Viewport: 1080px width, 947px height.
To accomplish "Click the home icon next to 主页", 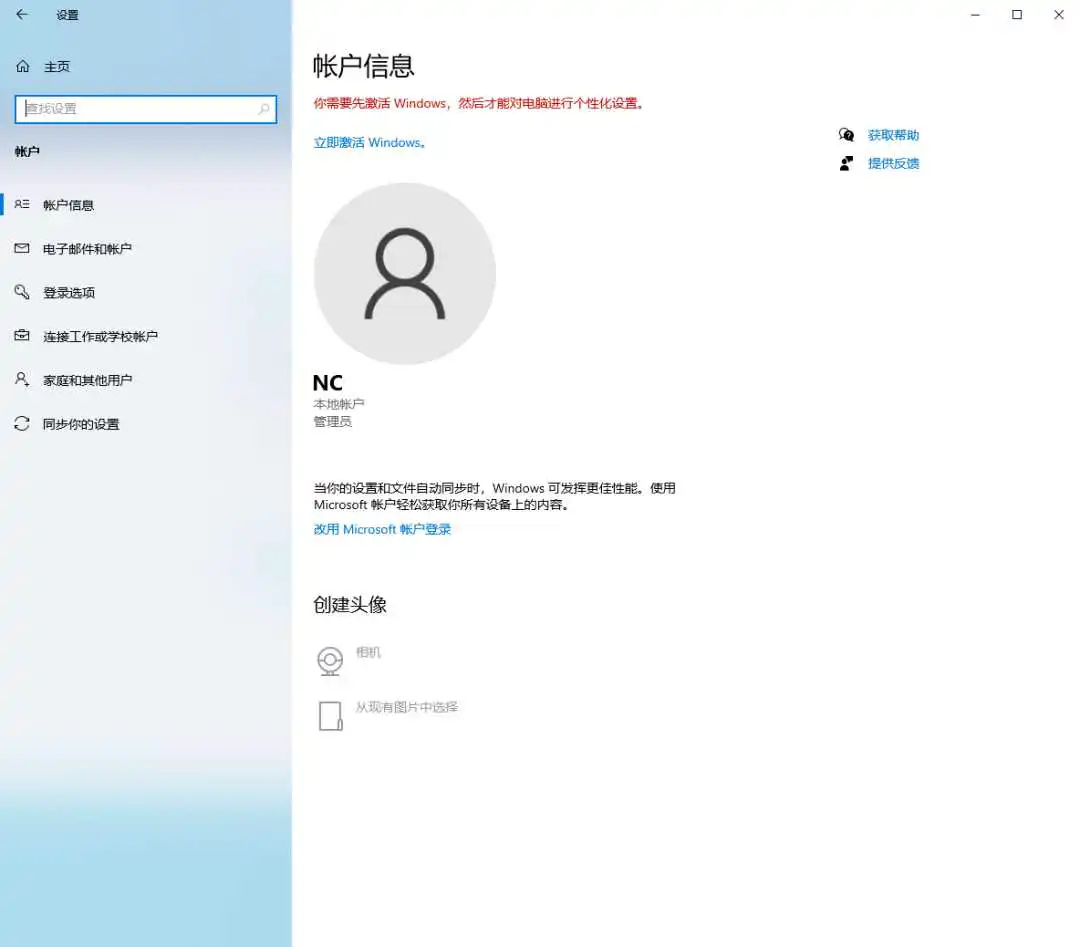I will 23,66.
